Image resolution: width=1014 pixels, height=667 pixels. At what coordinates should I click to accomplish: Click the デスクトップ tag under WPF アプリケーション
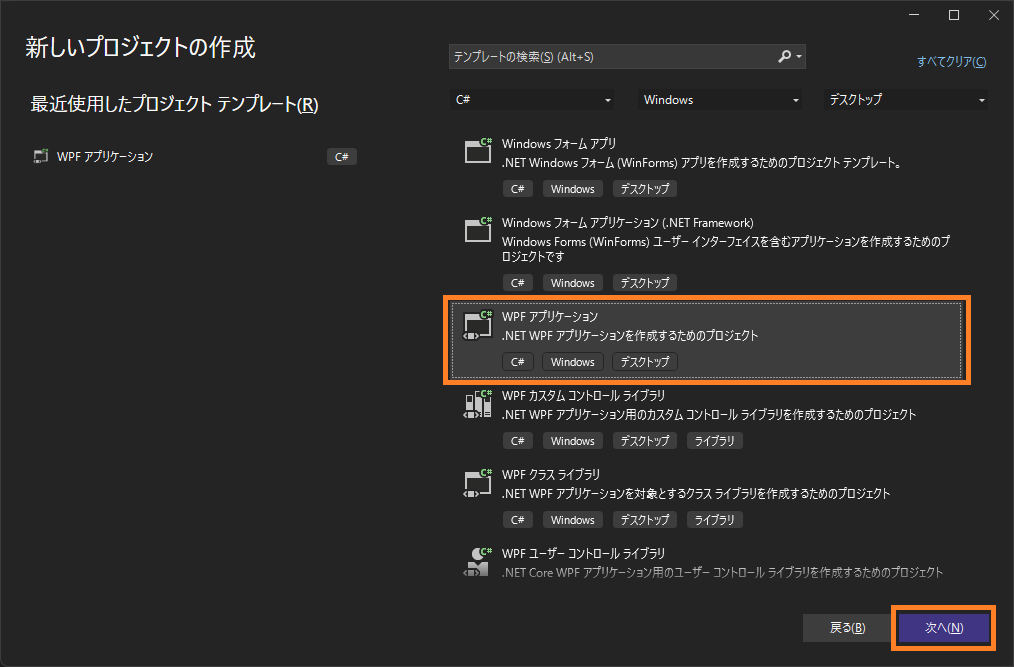tap(645, 362)
